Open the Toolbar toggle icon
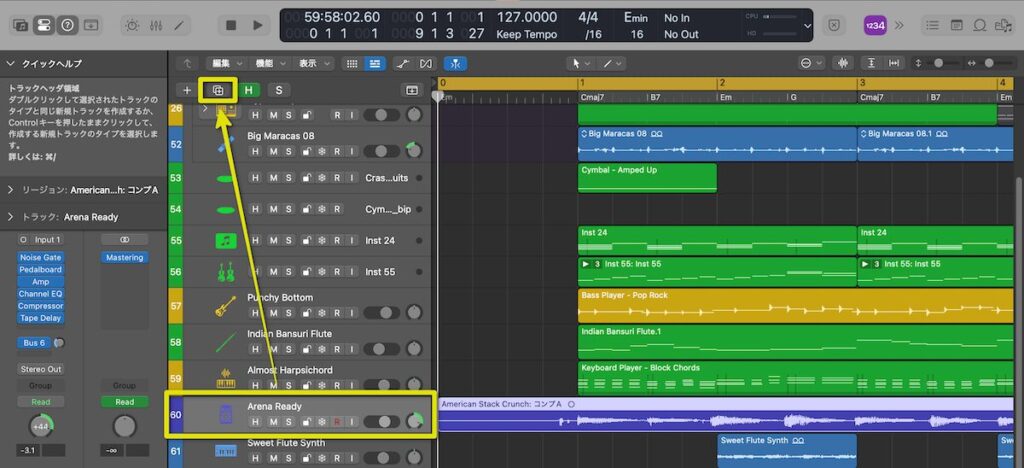The height and width of the screenshot is (468, 1024). [89, 25]
